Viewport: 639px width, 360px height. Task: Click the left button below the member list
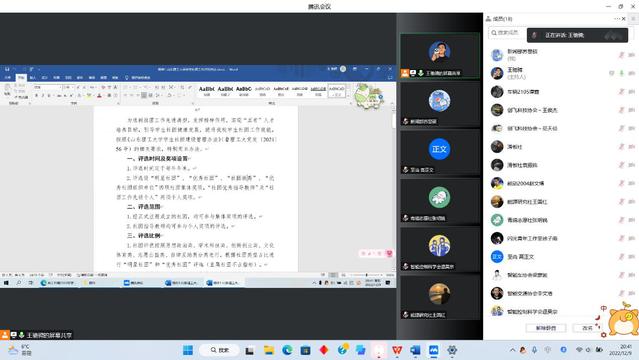[546, 328]
